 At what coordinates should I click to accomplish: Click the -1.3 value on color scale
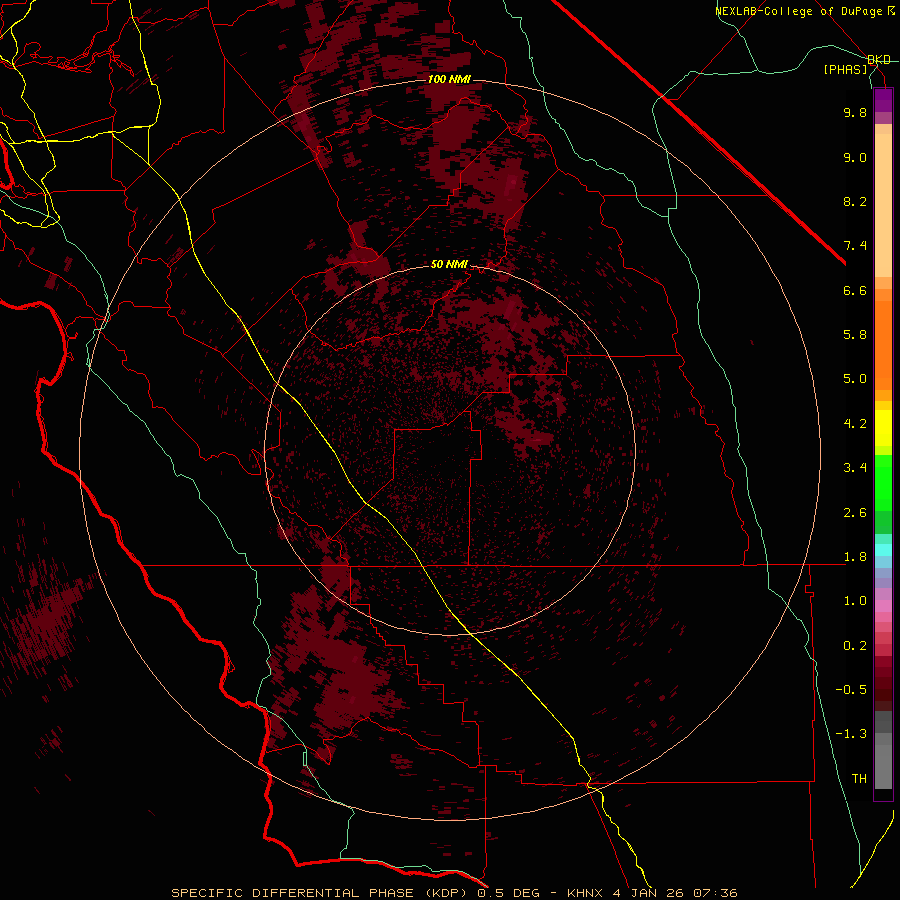pos(851,734)
